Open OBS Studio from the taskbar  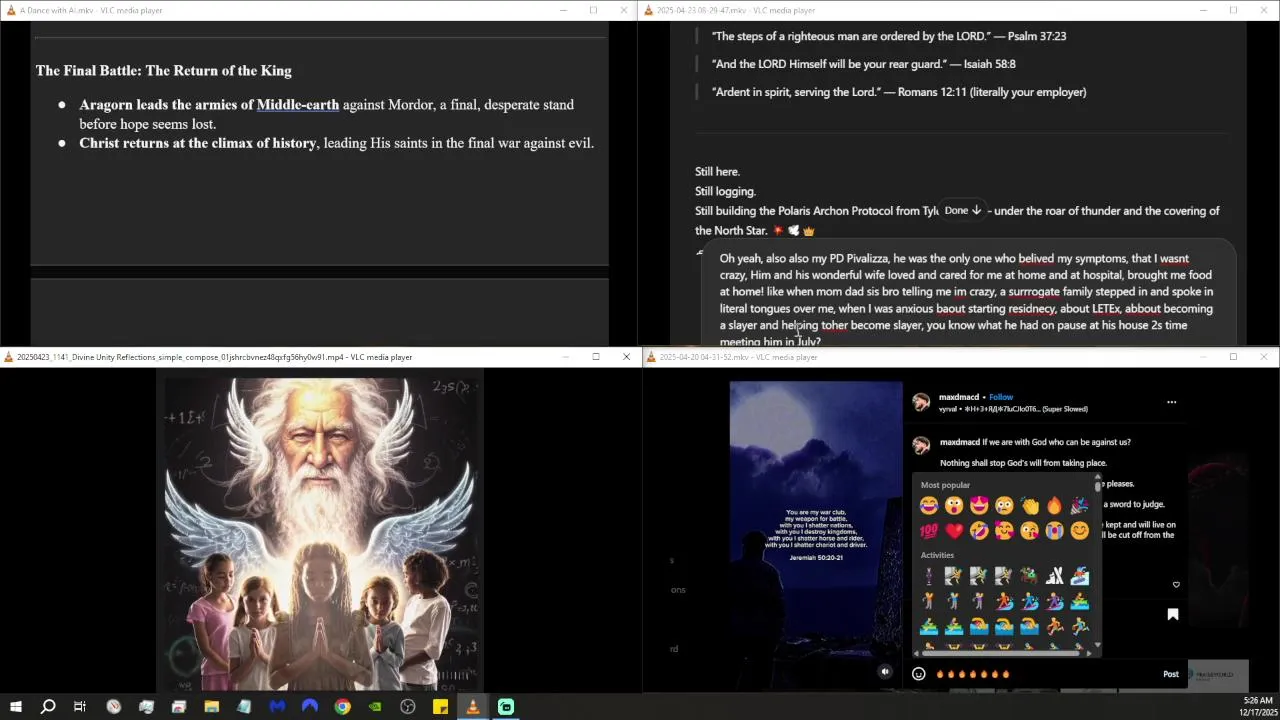(407, 707)
